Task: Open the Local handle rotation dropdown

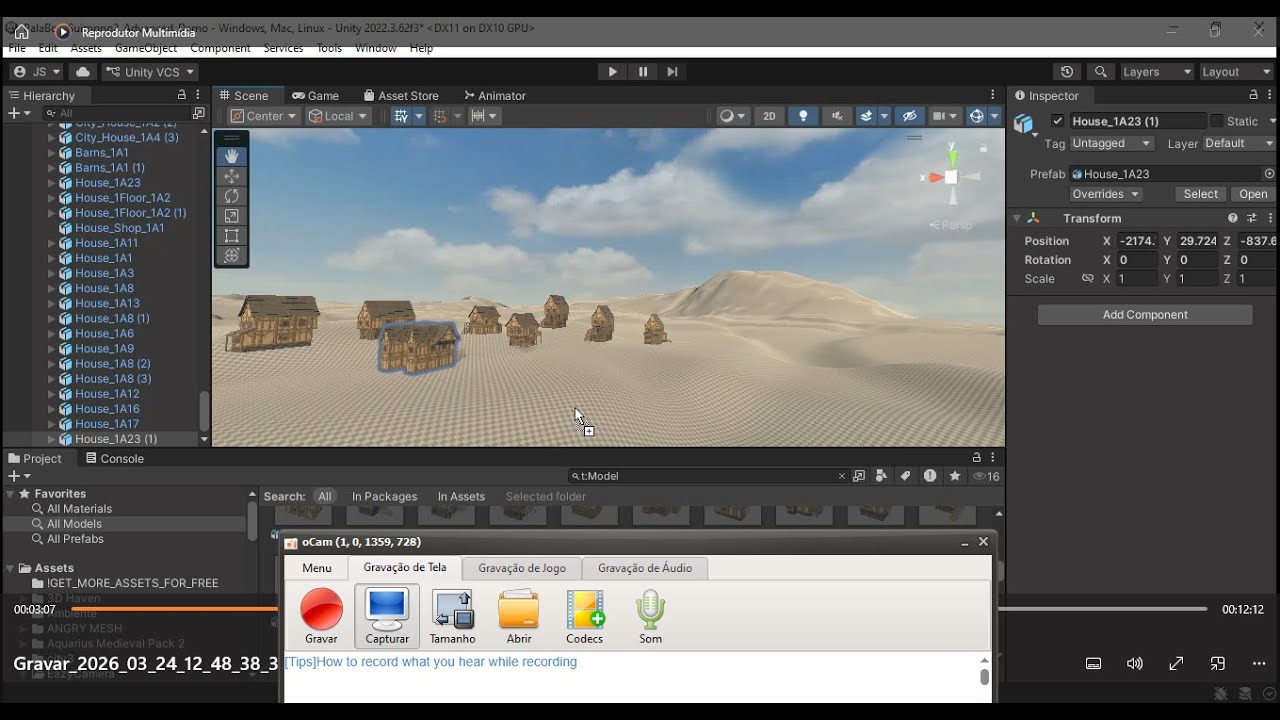Action: [x=338, y=116]
